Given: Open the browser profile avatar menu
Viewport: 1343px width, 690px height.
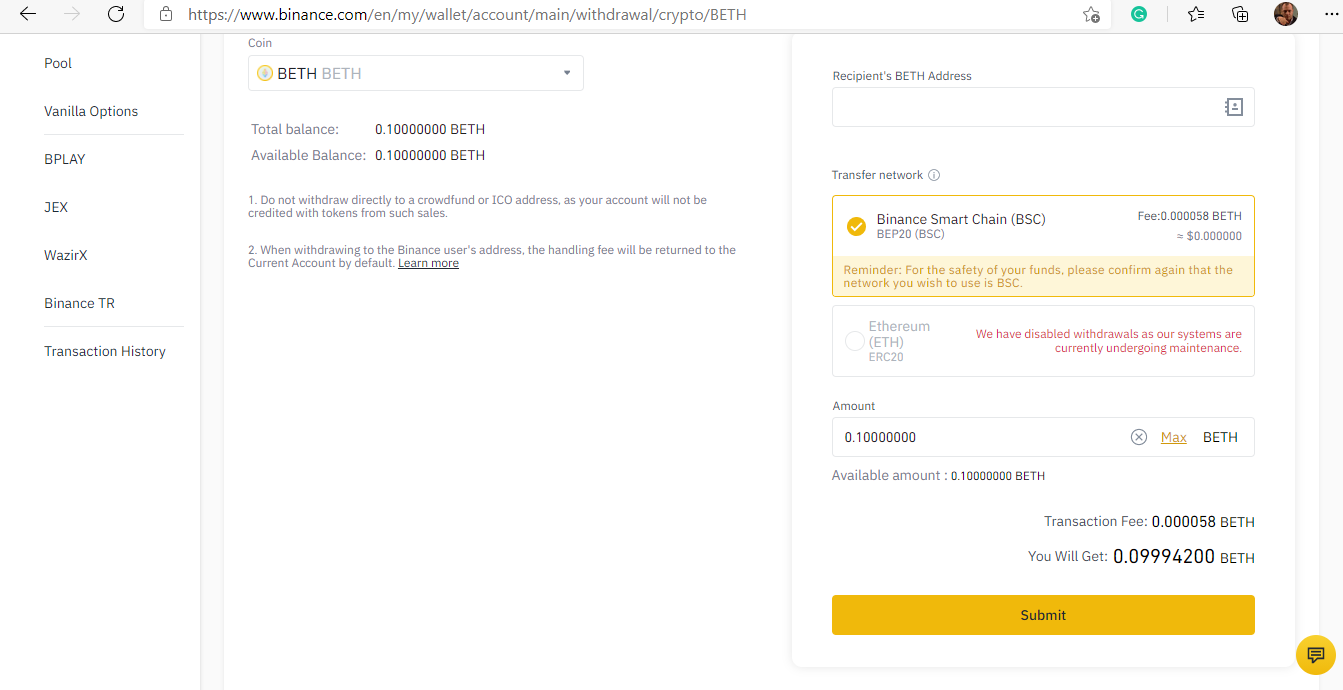Looking at the screenshot, I should click(x=1286, y=14).
